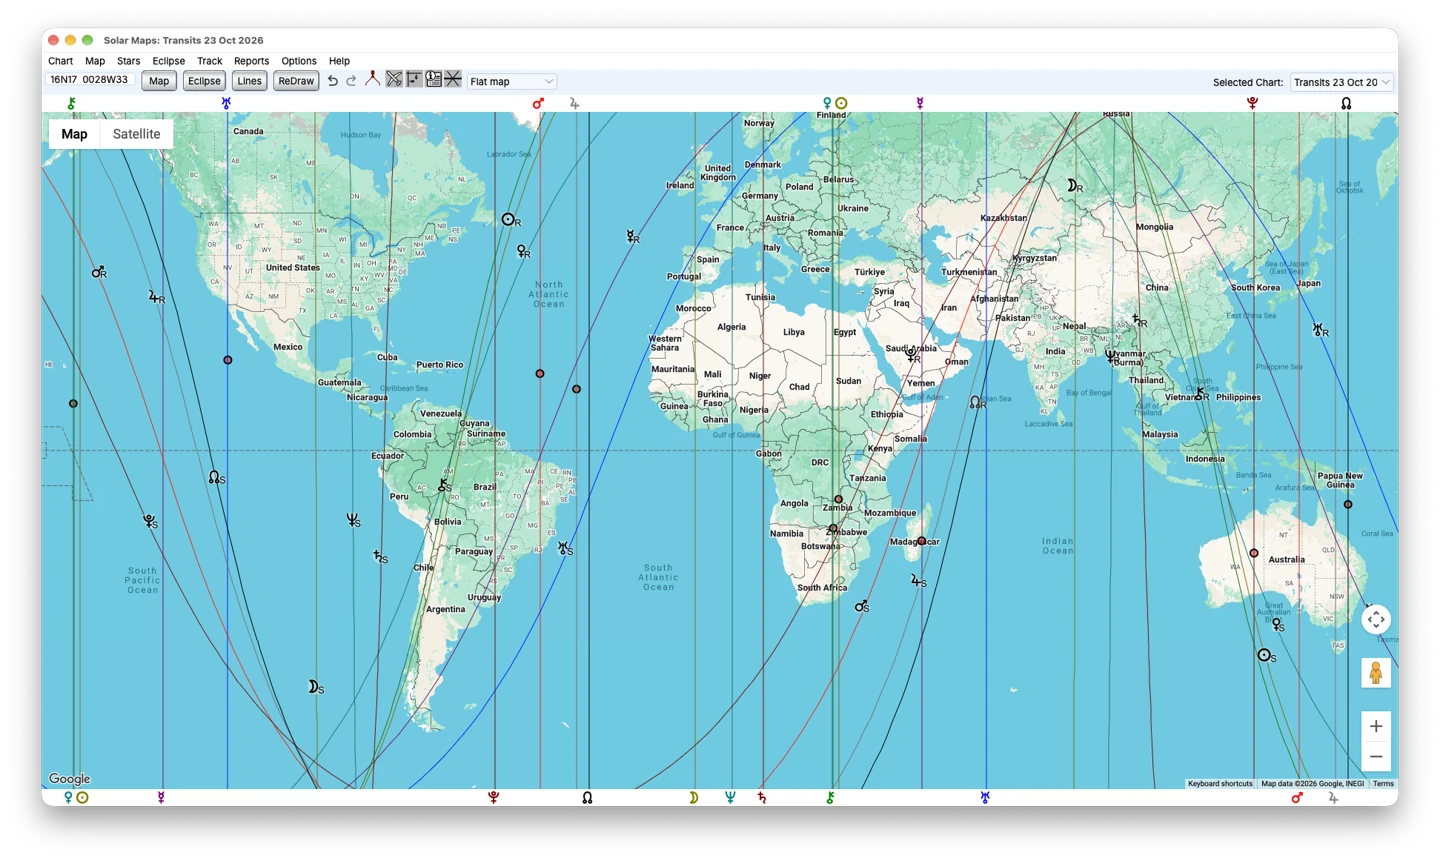Viewport: 1440px width, 861px height.
Task: Click the red Mars symbol on the top edge
Action: tap(539, 103)
